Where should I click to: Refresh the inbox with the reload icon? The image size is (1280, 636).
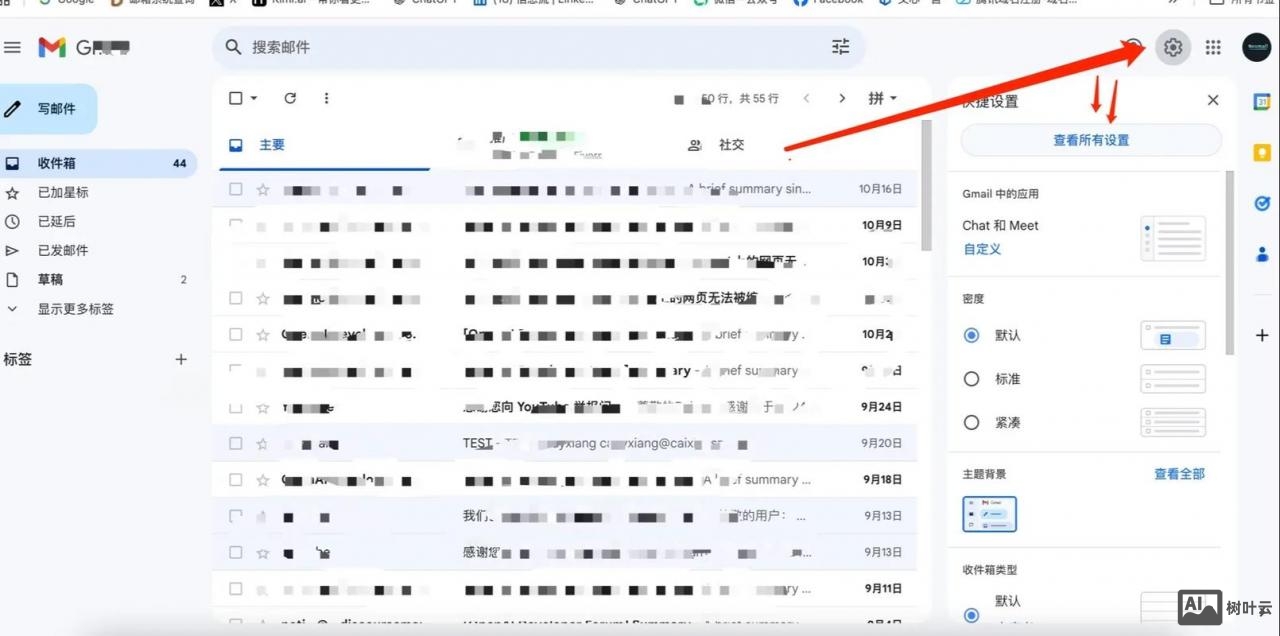tap(290, 98)
